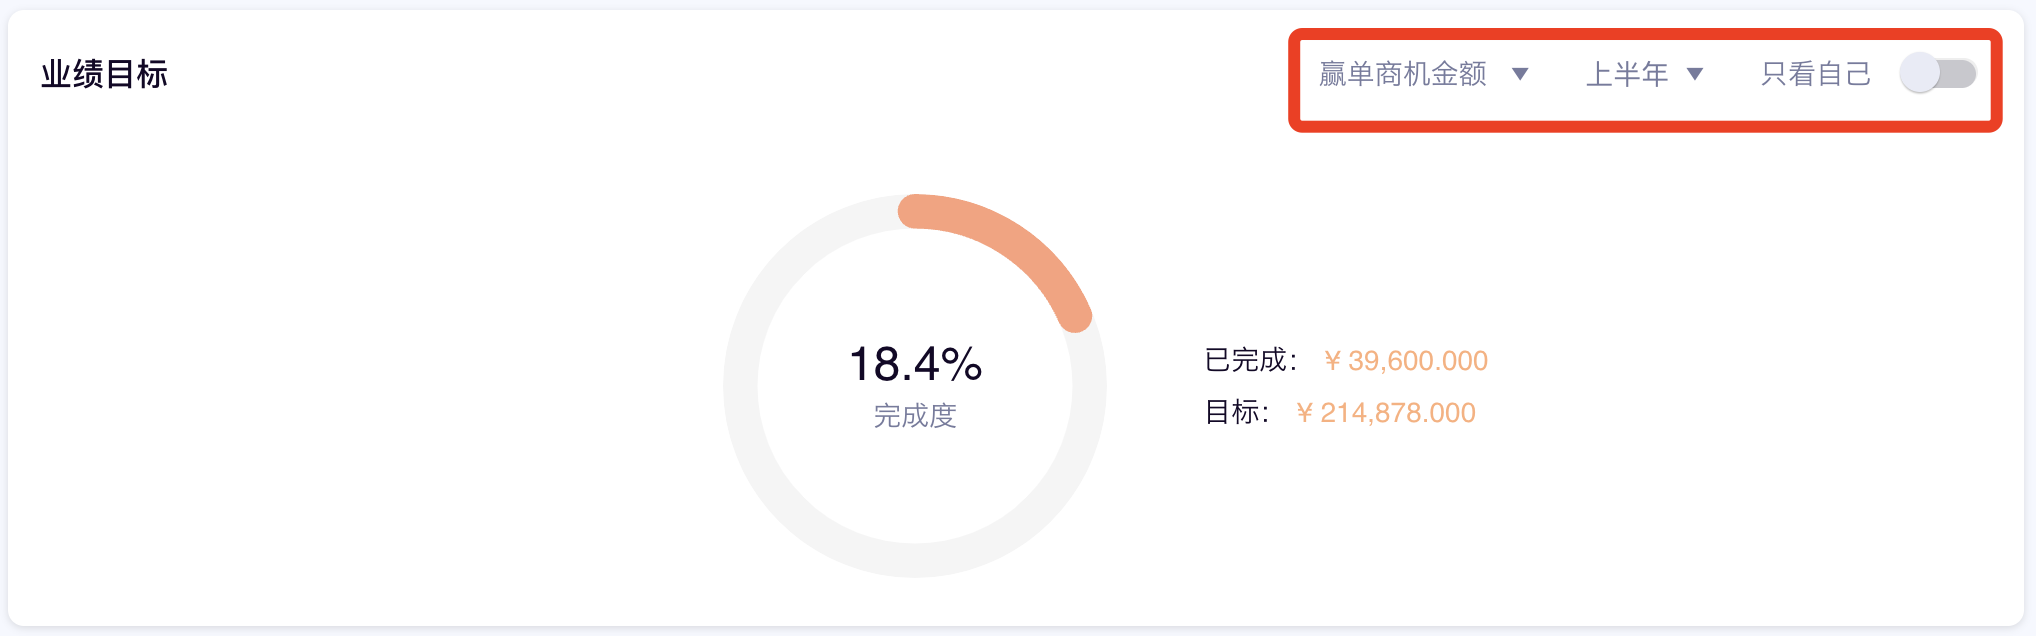Open the ¥214,878.000 target amount
The width and height of the screenshot is (2036, 636).
point(1386,413)
